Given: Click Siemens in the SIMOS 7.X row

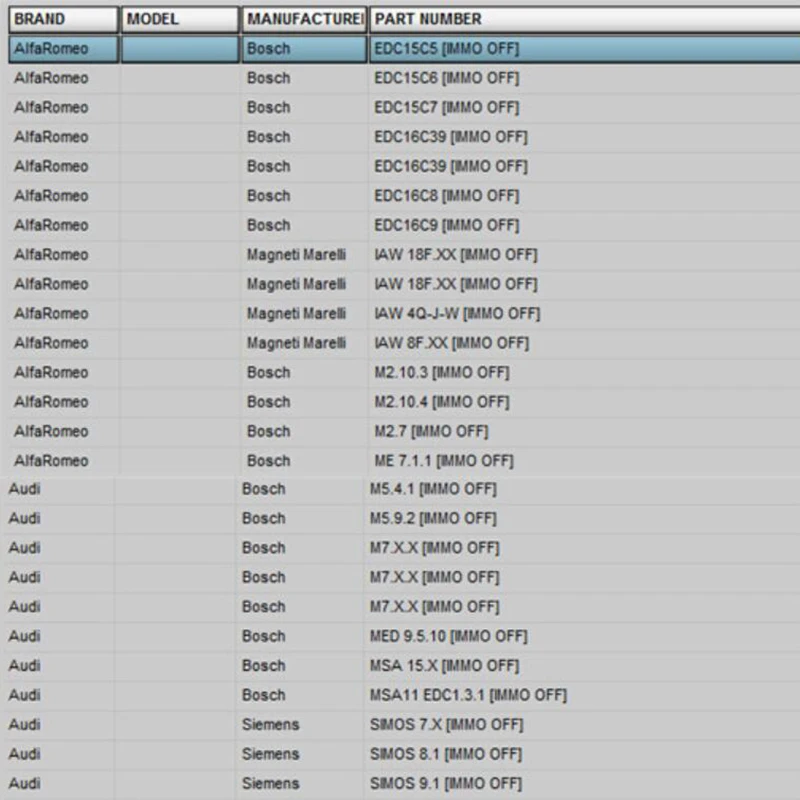Looking at the screenshot, I should point(270,725).
